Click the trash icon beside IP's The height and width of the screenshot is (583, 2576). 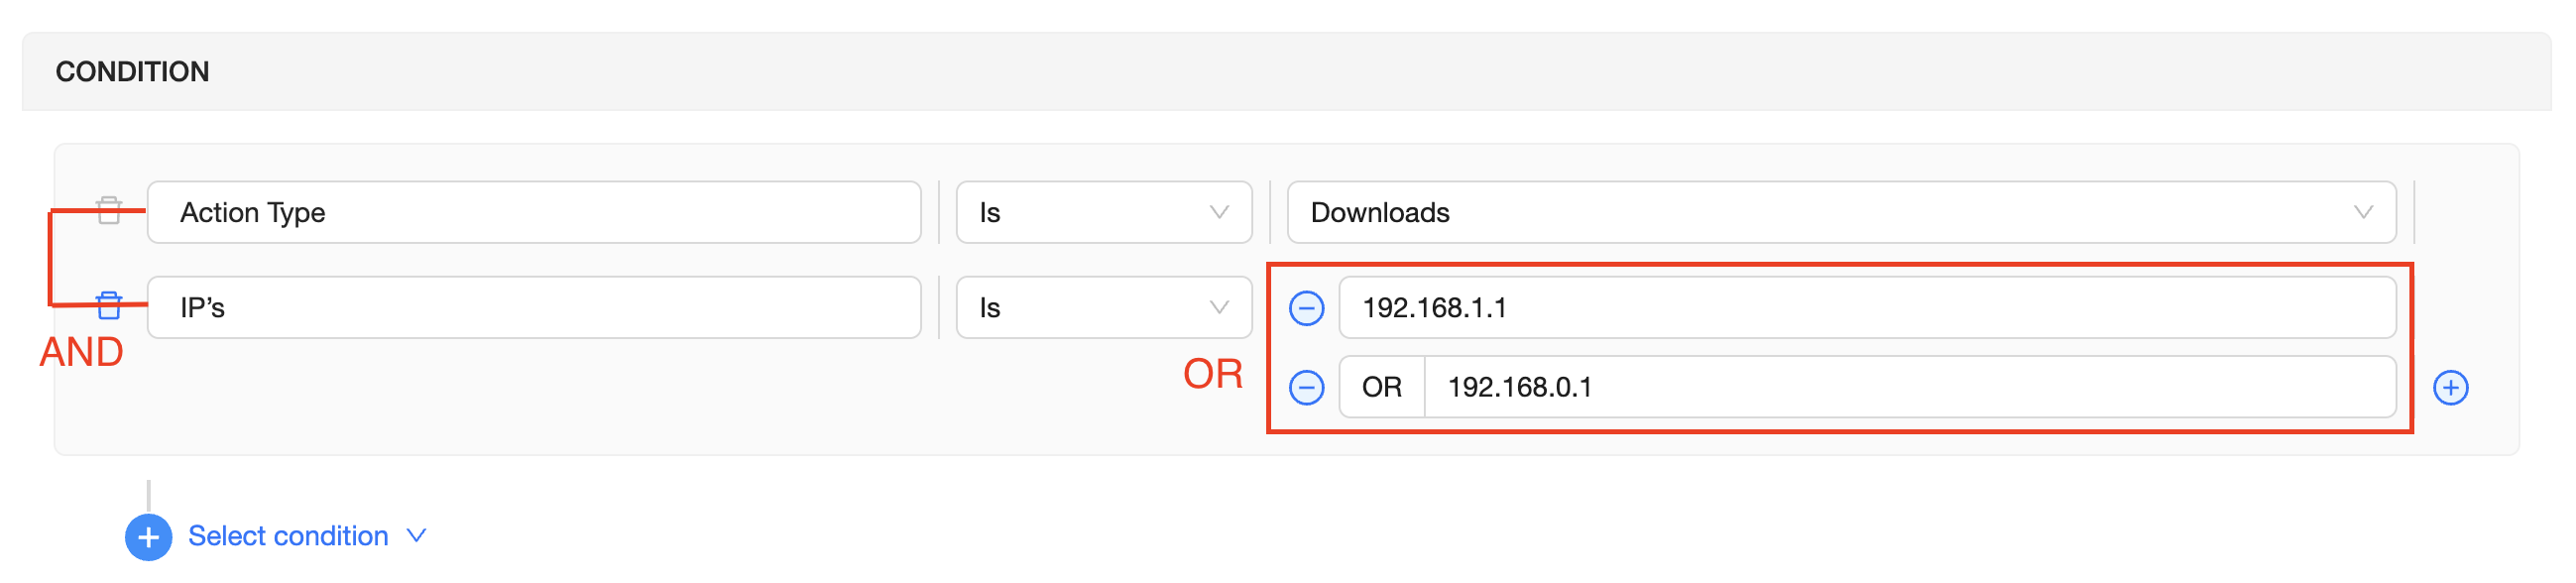pyautogui.click(x=109, y=306)
